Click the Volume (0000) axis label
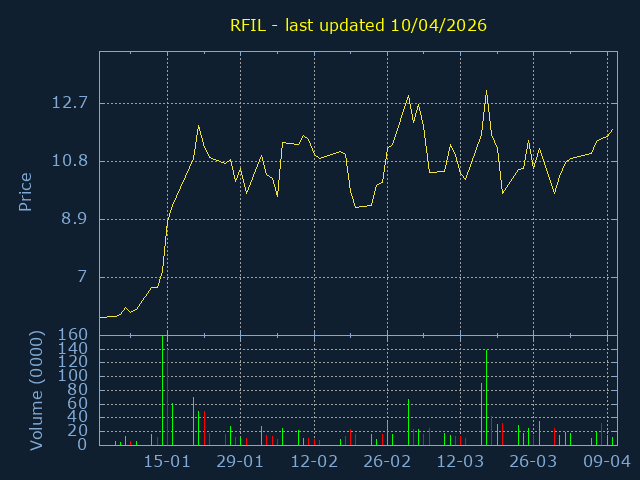 pos(37,390)
